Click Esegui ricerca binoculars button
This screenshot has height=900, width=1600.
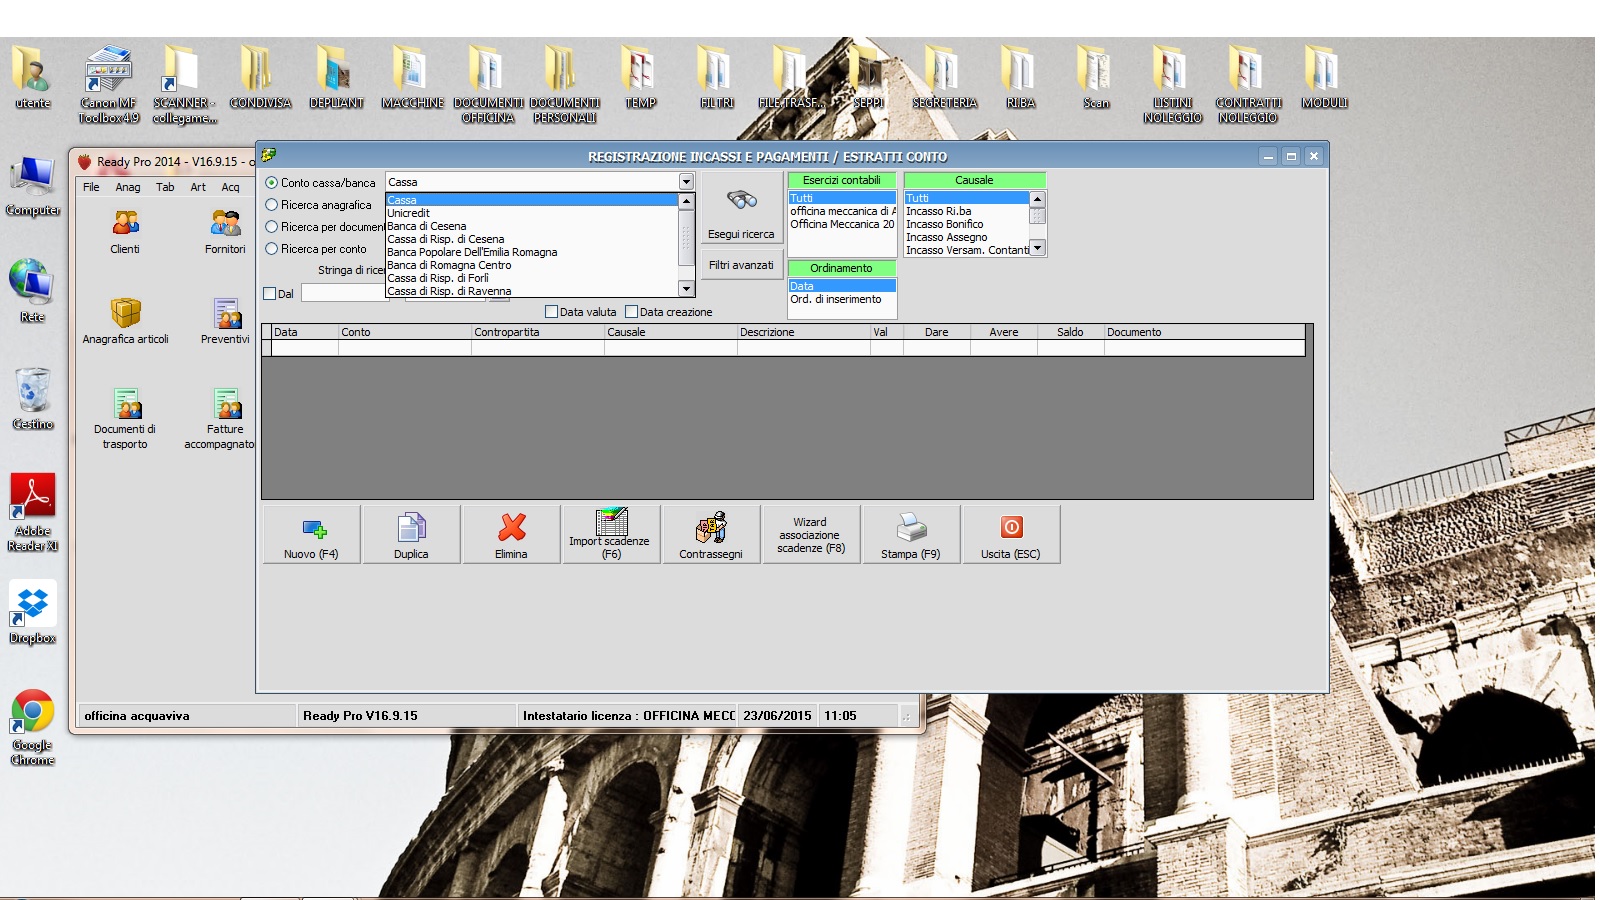point(741,208)
